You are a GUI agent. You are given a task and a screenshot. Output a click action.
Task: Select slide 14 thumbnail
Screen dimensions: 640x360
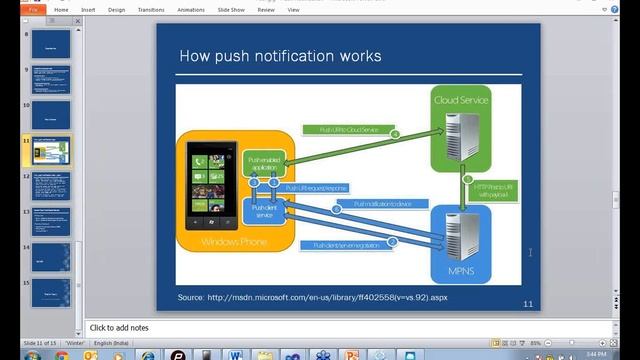[x=51, y=257]
